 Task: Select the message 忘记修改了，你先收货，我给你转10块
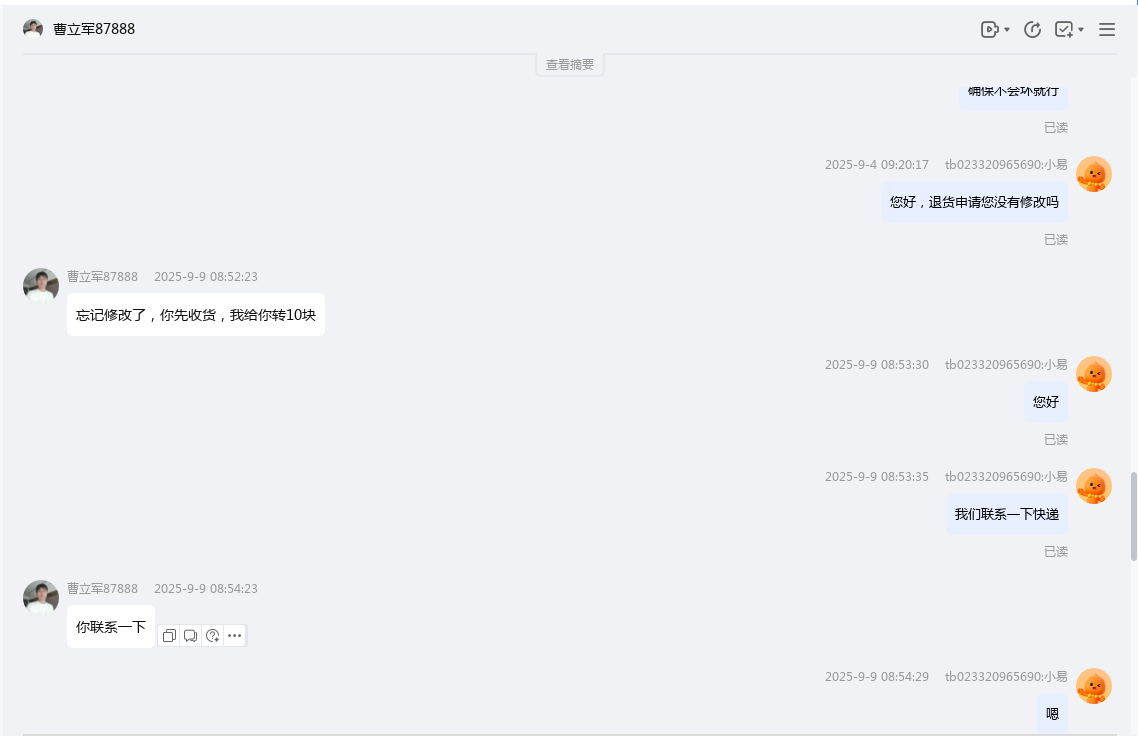(196, 315)
